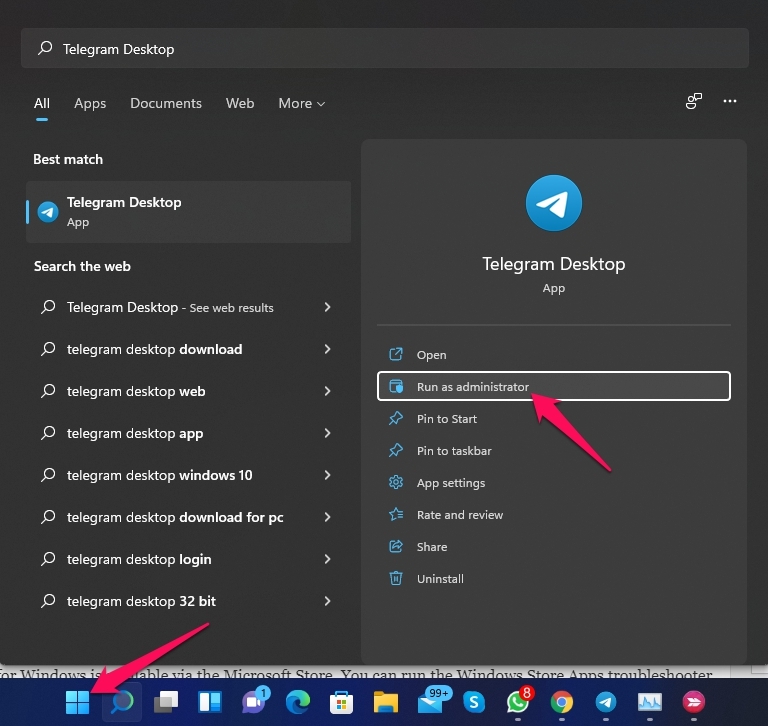Screen dimensions: 768x726
Task: Expand chevron for 'telegram desktop login' row
Action: (x=328, y=559)
